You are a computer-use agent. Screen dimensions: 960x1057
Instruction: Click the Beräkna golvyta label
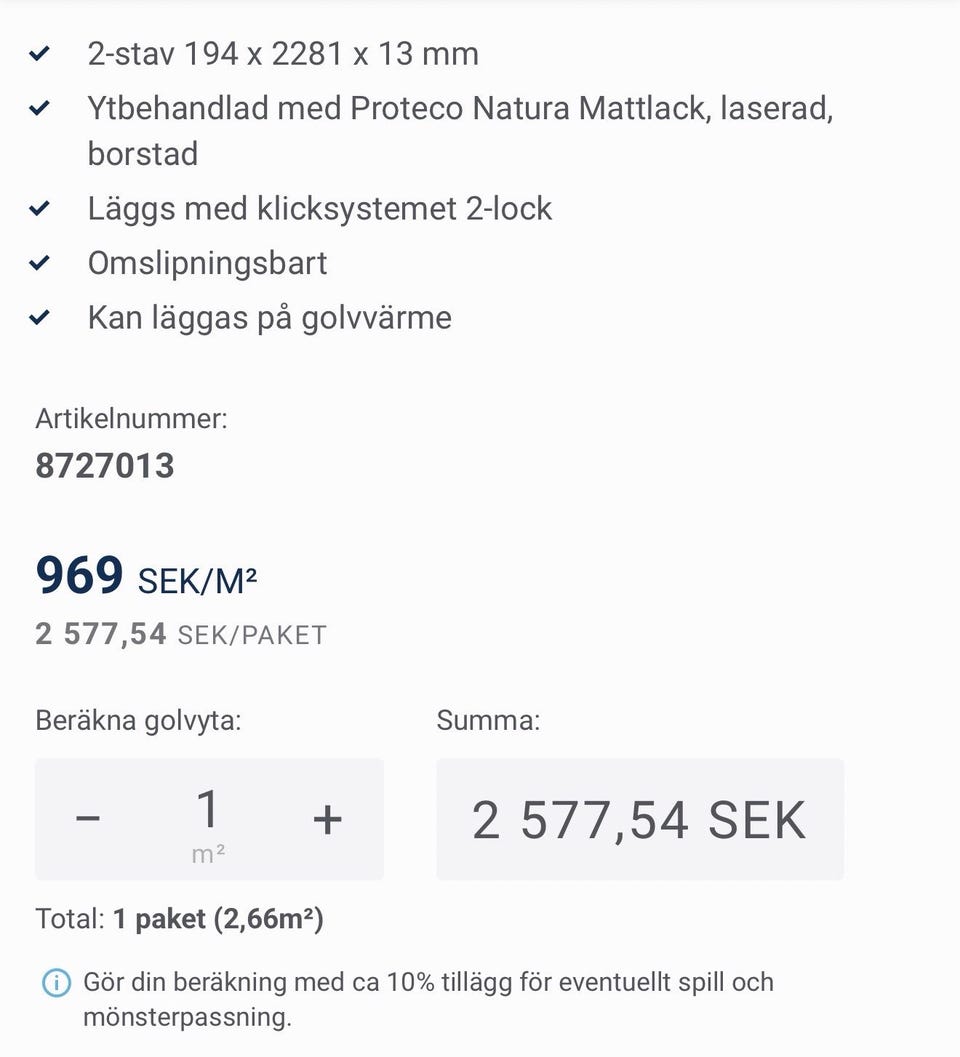tap(138, 721)
